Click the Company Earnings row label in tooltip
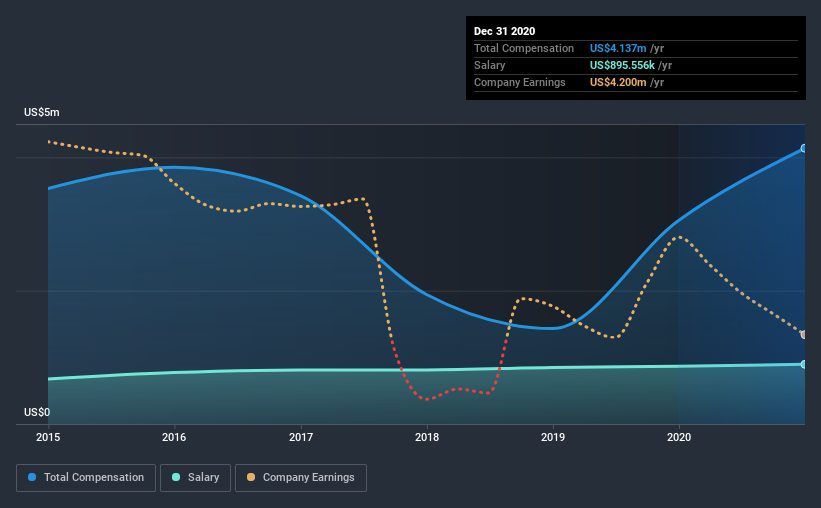Viewport: 821px width, 508px height. (519, 82)
